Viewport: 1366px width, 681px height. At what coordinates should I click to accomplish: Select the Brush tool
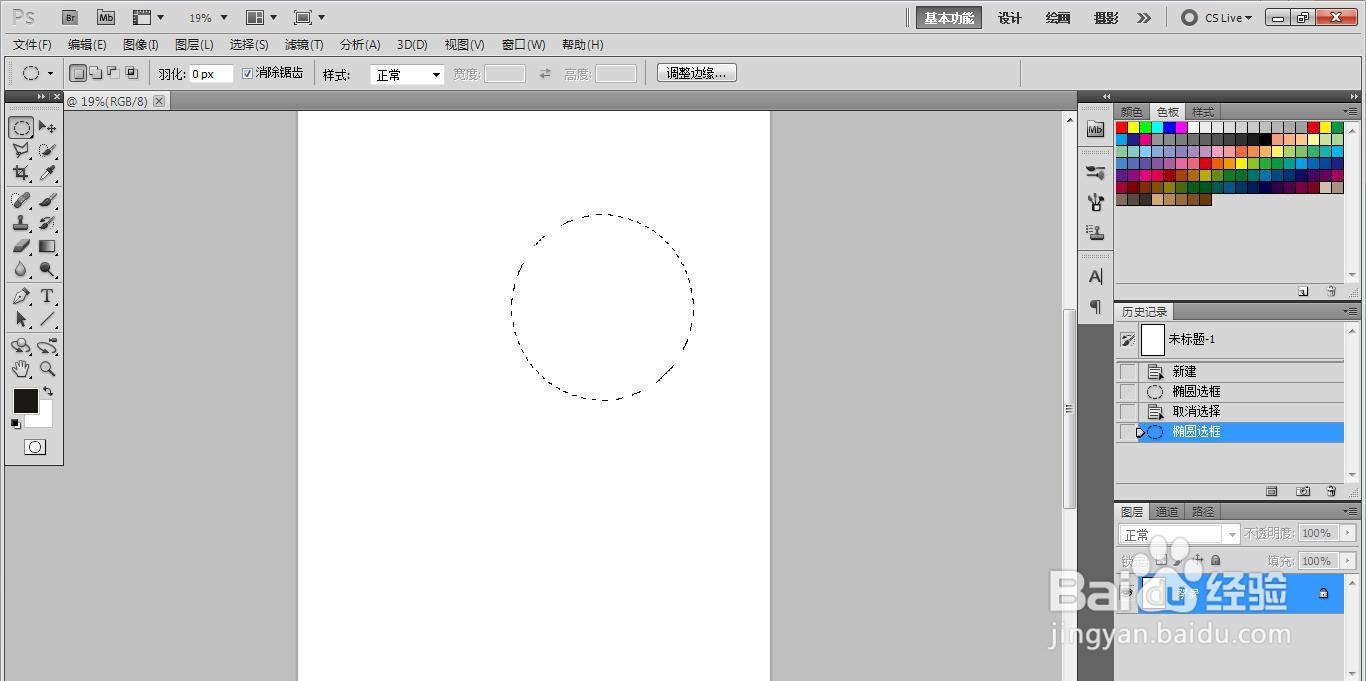47,200
